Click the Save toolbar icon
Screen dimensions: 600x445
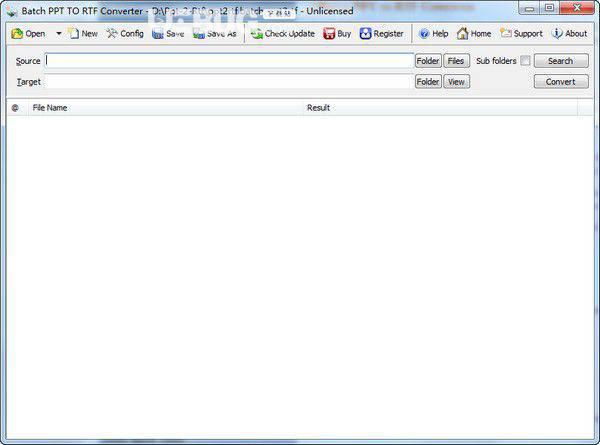point(168,34)
